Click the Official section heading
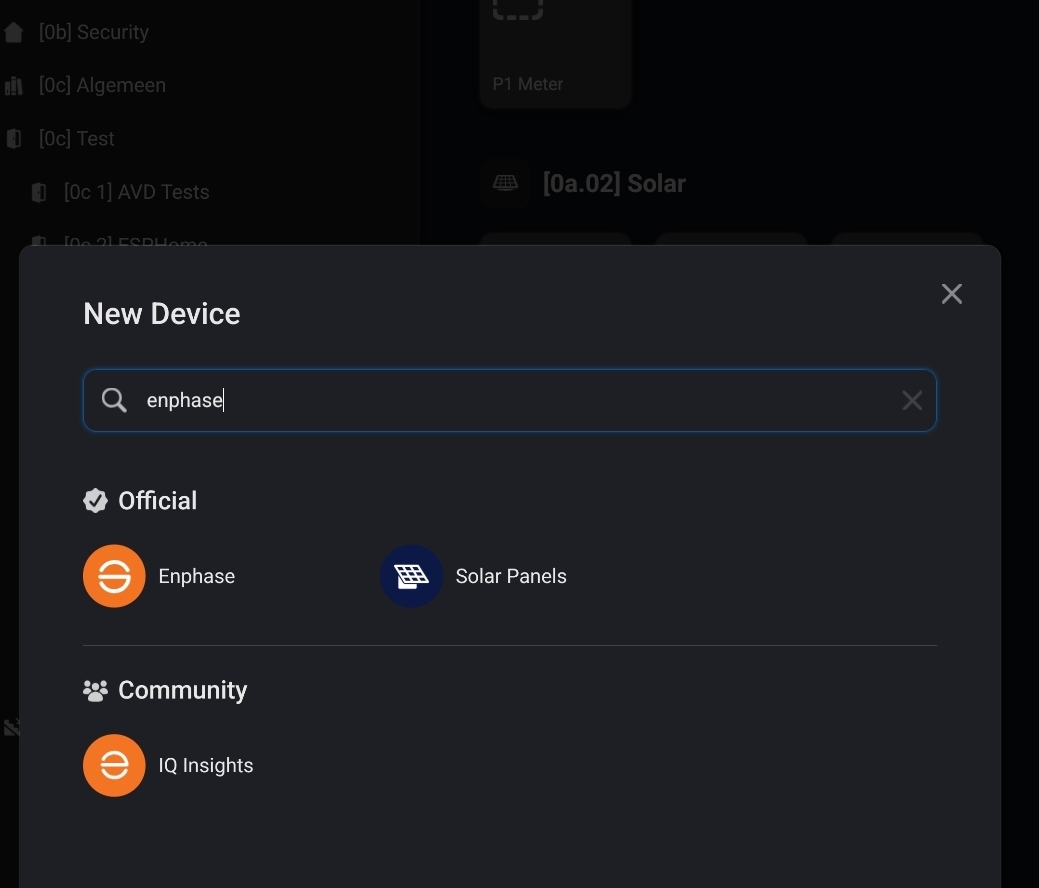Screen dimensions: 1039x888 point(157,501)
